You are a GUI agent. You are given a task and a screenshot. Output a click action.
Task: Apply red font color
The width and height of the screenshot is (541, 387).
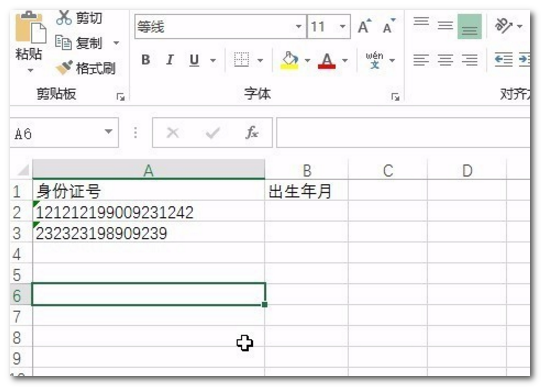tap(327, 60)
